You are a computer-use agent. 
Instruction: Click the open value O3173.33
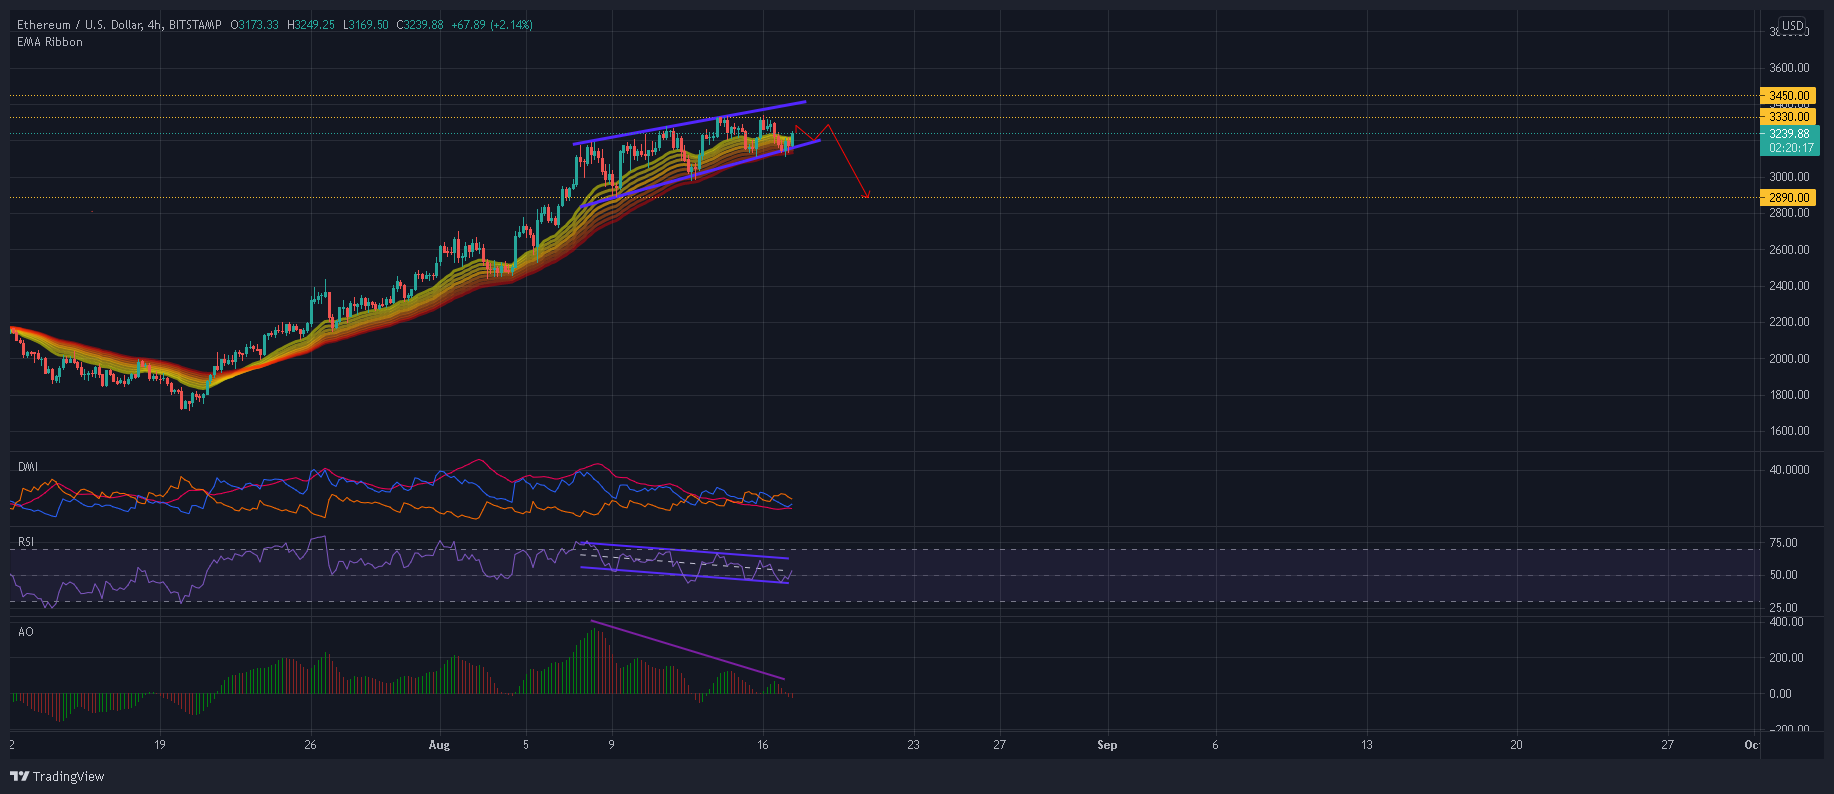coord(255,25)
